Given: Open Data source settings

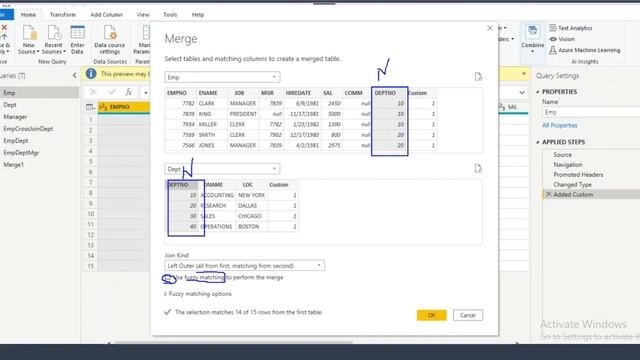Looking at the screenshot, I should [110, 40].
